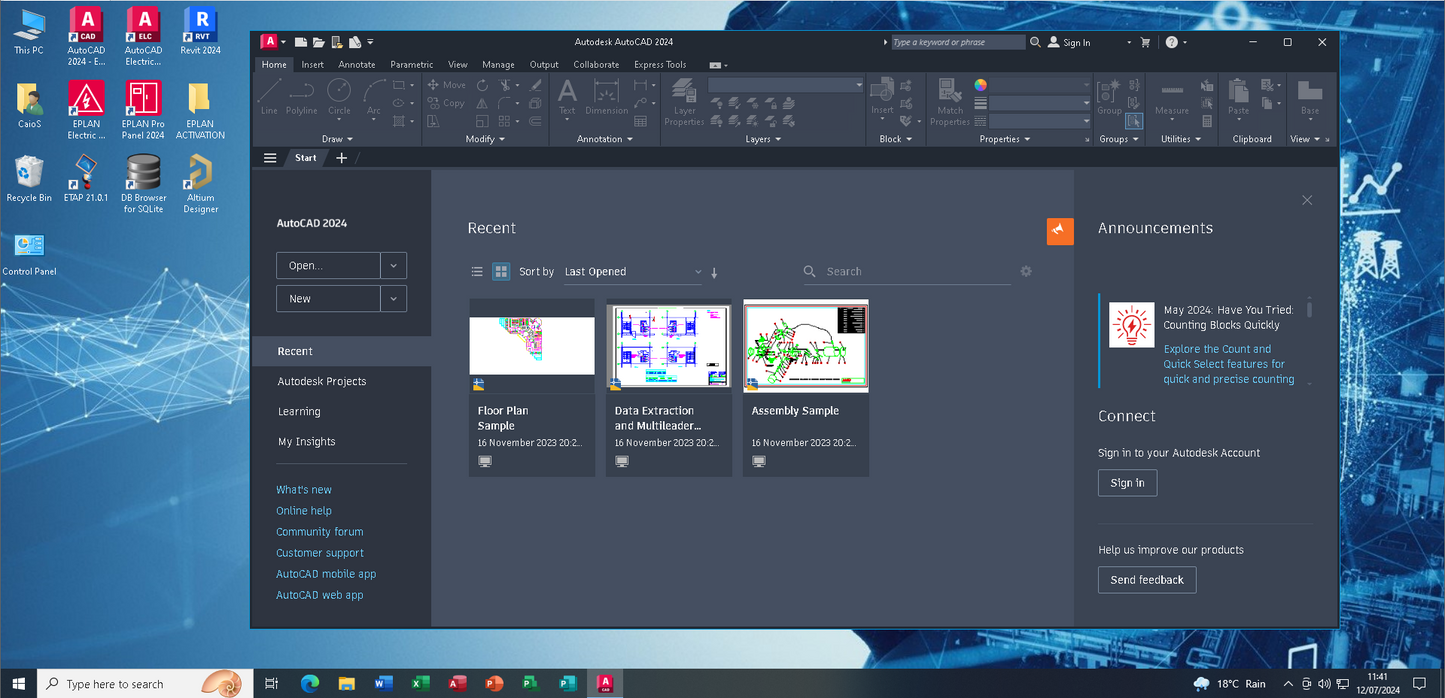This screenshot has height=698, width=1445.
Task: Click the New file quick access icon
Action: (x=300, y=42)
